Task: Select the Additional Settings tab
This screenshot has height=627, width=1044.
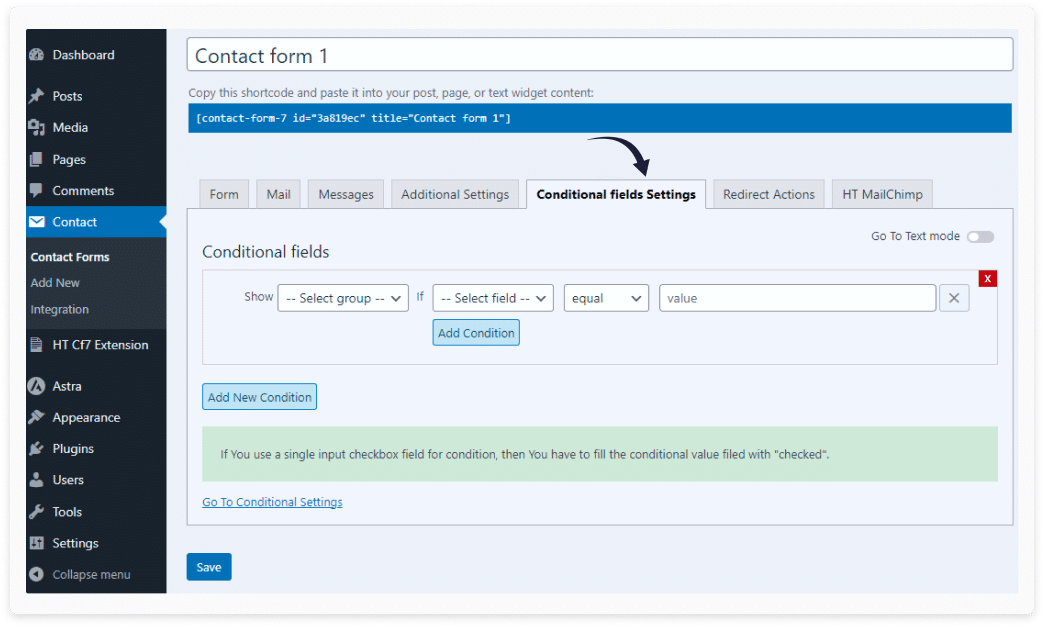Action: [455, 195]
